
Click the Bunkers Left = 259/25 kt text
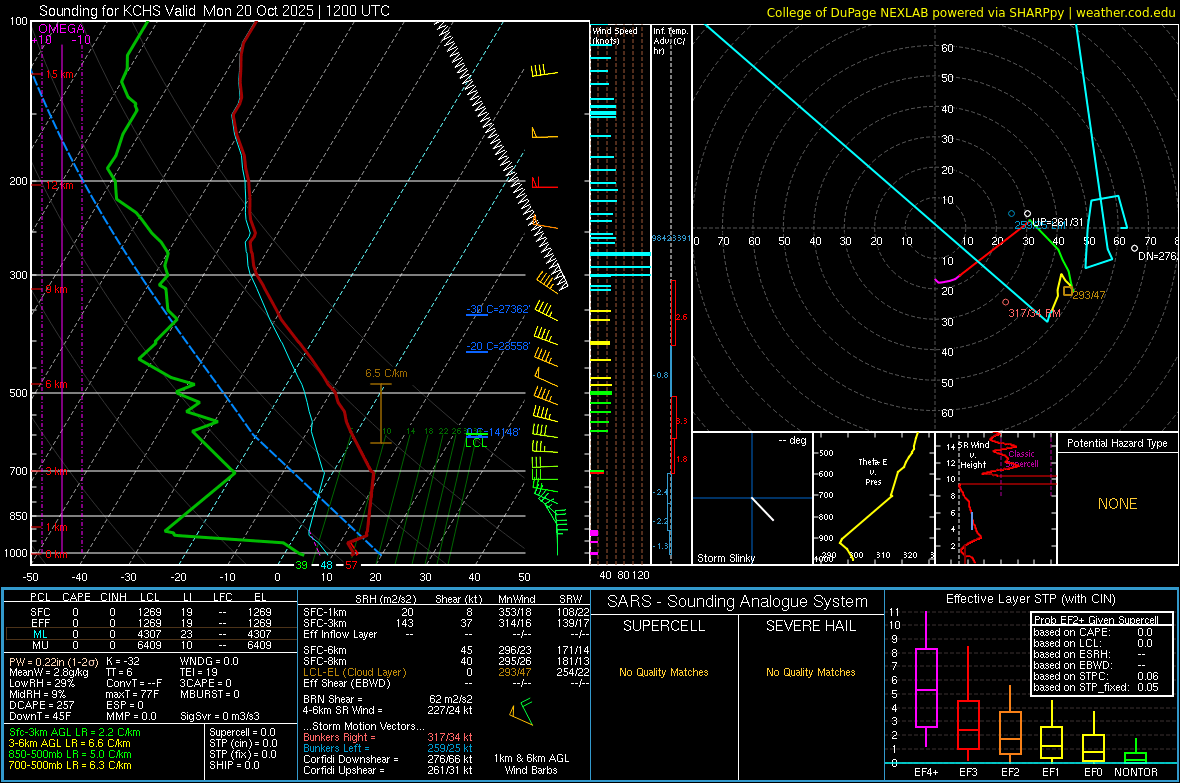(388, 748)
